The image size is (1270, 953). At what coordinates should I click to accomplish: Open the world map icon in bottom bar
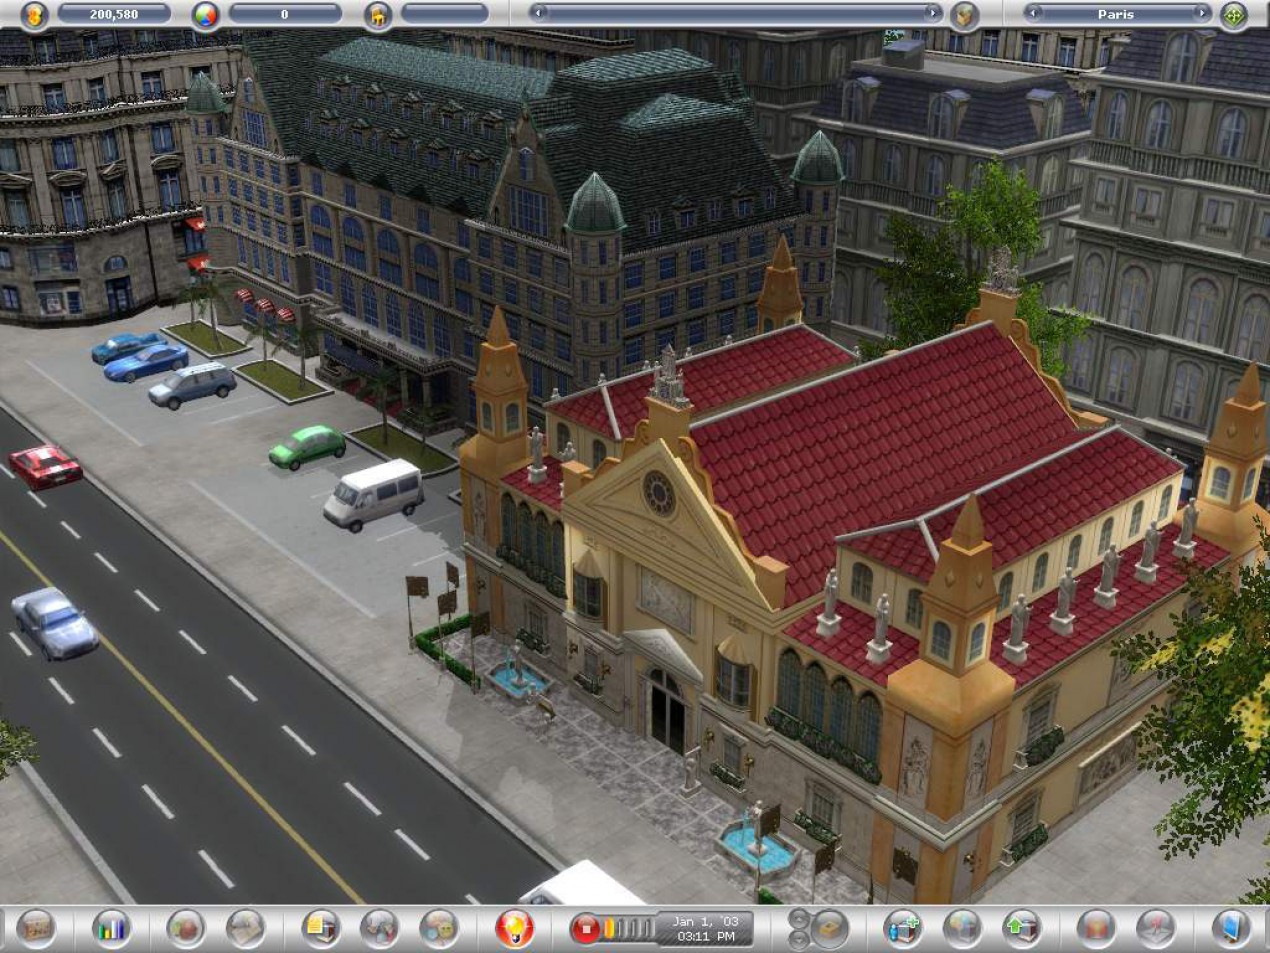(35, 929)
